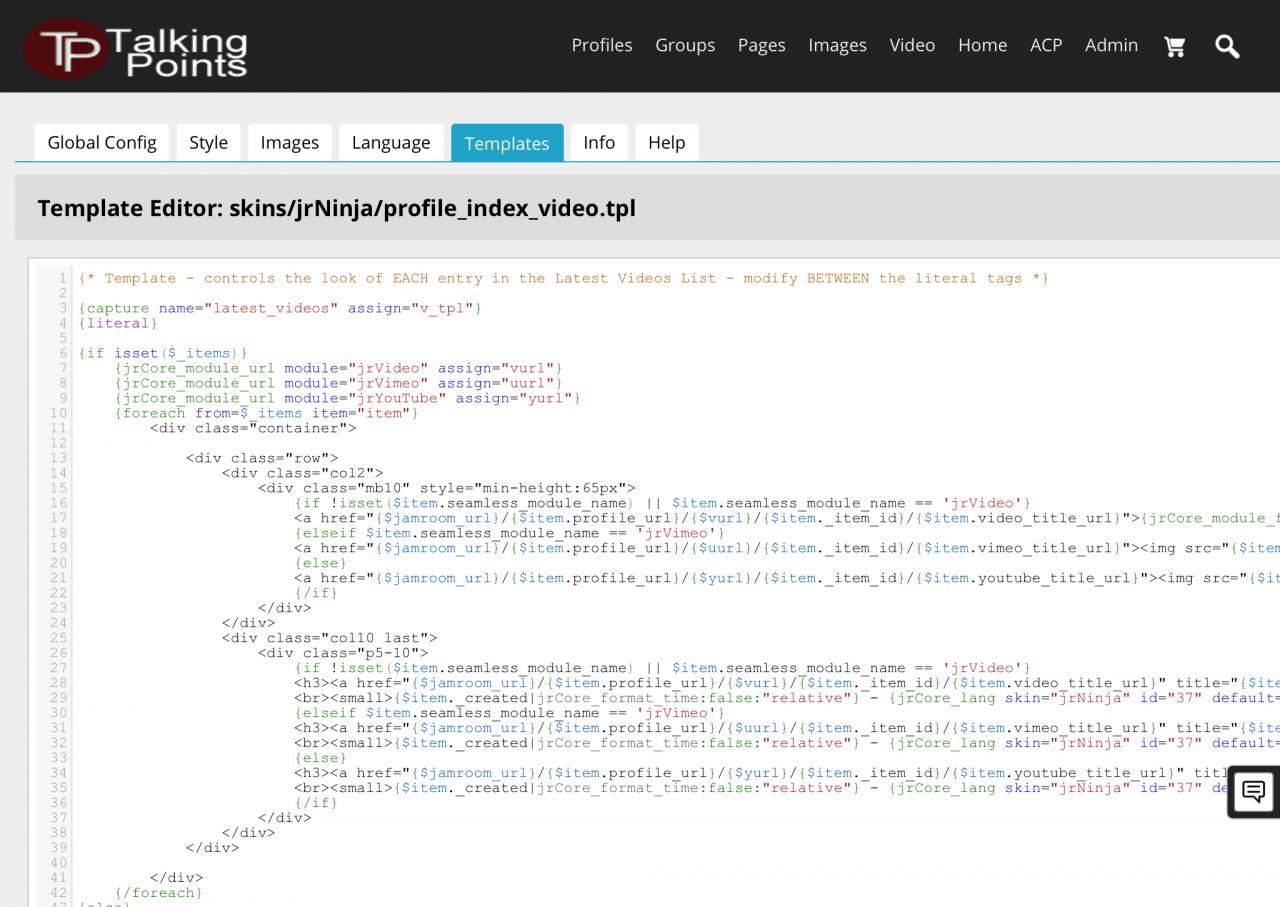The width and height of the screenshot is (1280, 907).
Task: Click the {/if} on line 22
Action: (x=316, y=593)
